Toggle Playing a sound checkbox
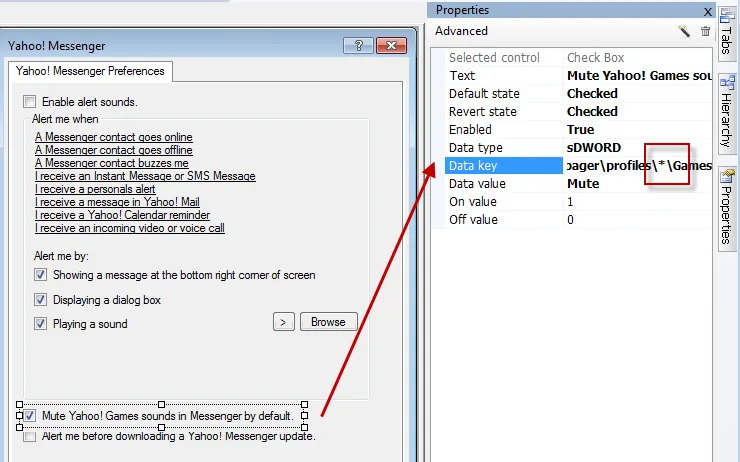Viewport: 740px width, 462px height. pos(41,324)
